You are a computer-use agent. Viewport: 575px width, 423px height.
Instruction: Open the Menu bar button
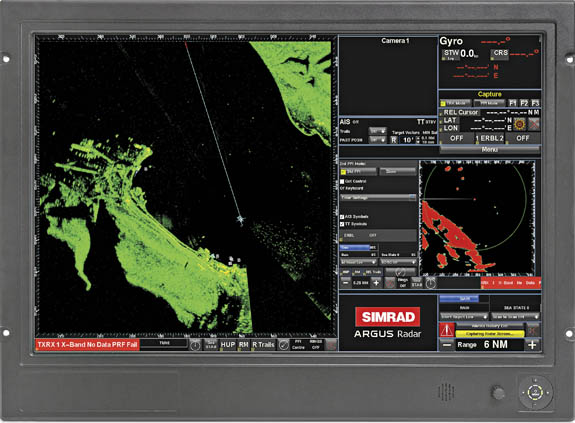click(490, 150)
